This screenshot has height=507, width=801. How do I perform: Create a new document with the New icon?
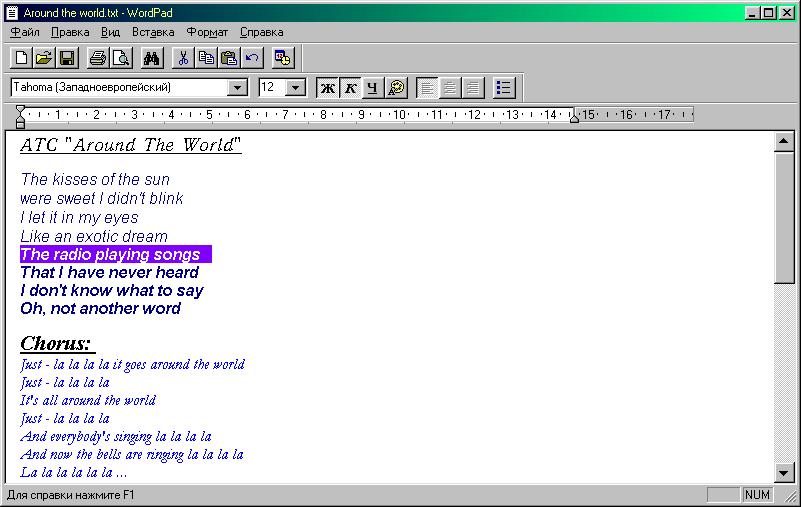(x=21, y=58)
